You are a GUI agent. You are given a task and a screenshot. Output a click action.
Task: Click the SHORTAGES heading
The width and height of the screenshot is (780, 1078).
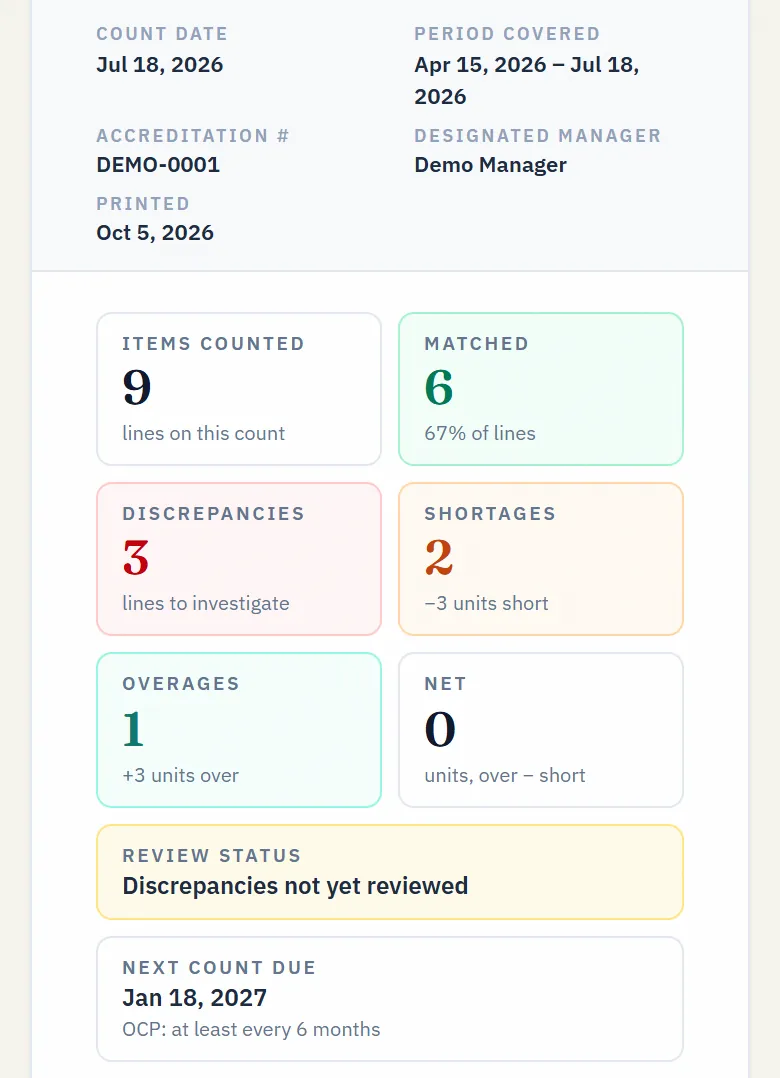(490, 514)
